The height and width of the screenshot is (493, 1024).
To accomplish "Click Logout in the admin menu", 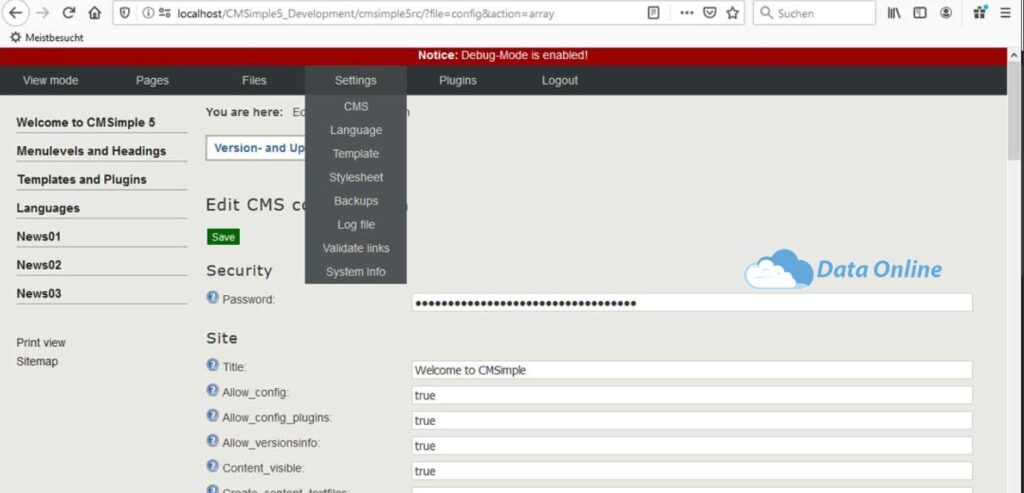I will 560,80.
